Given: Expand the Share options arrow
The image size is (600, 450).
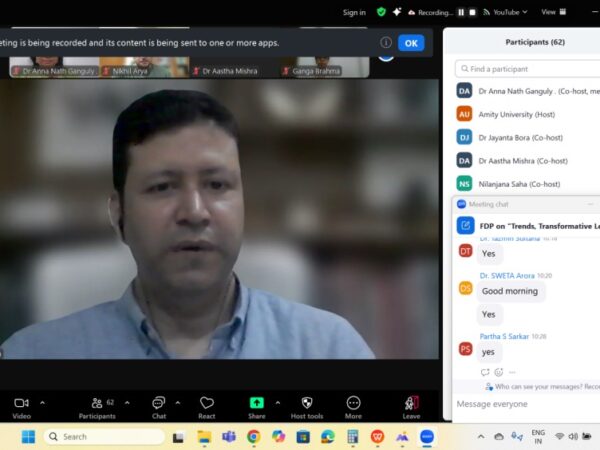Looking at the screenshot, I should tap(278, 403).
